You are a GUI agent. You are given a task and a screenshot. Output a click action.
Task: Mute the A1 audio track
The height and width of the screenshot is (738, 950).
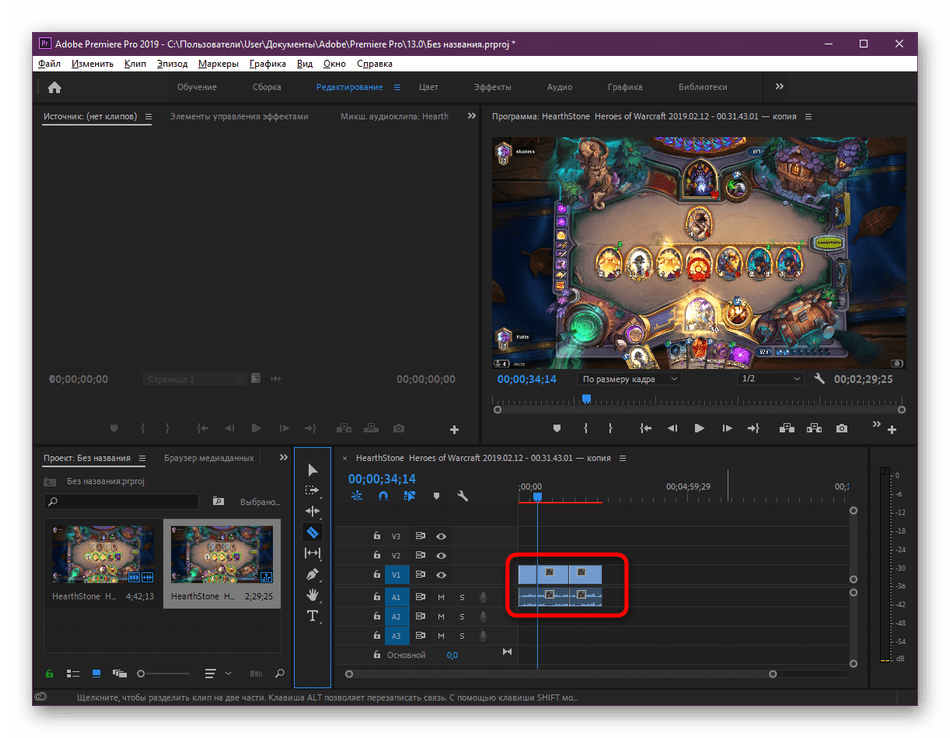[441, 597]
